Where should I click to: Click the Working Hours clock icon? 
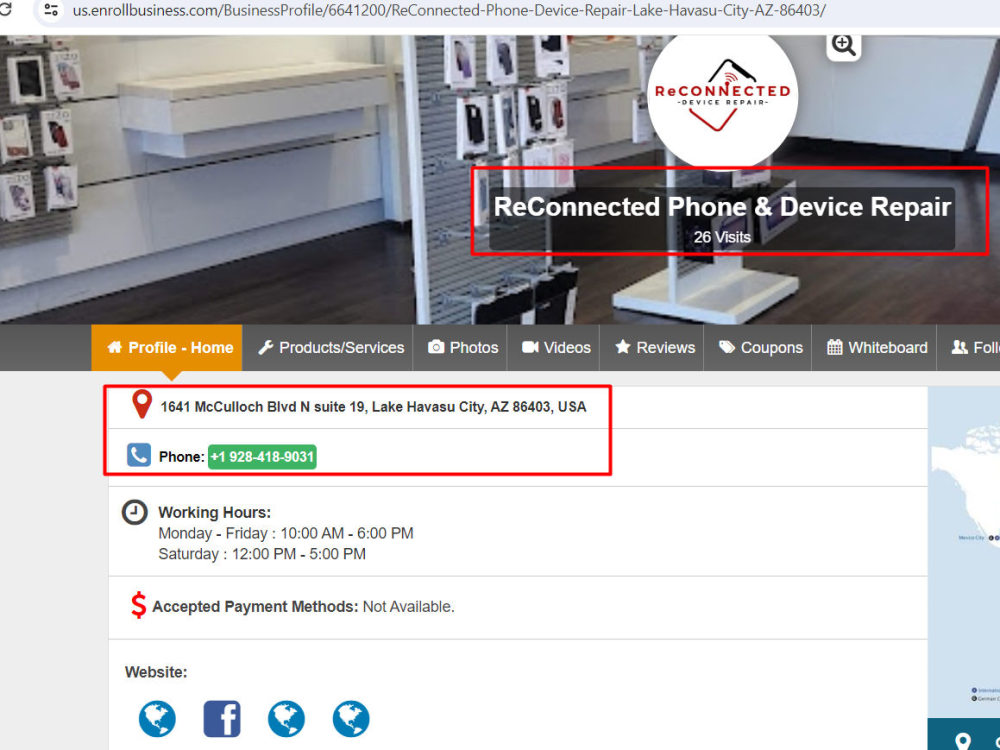click(135, 513)
